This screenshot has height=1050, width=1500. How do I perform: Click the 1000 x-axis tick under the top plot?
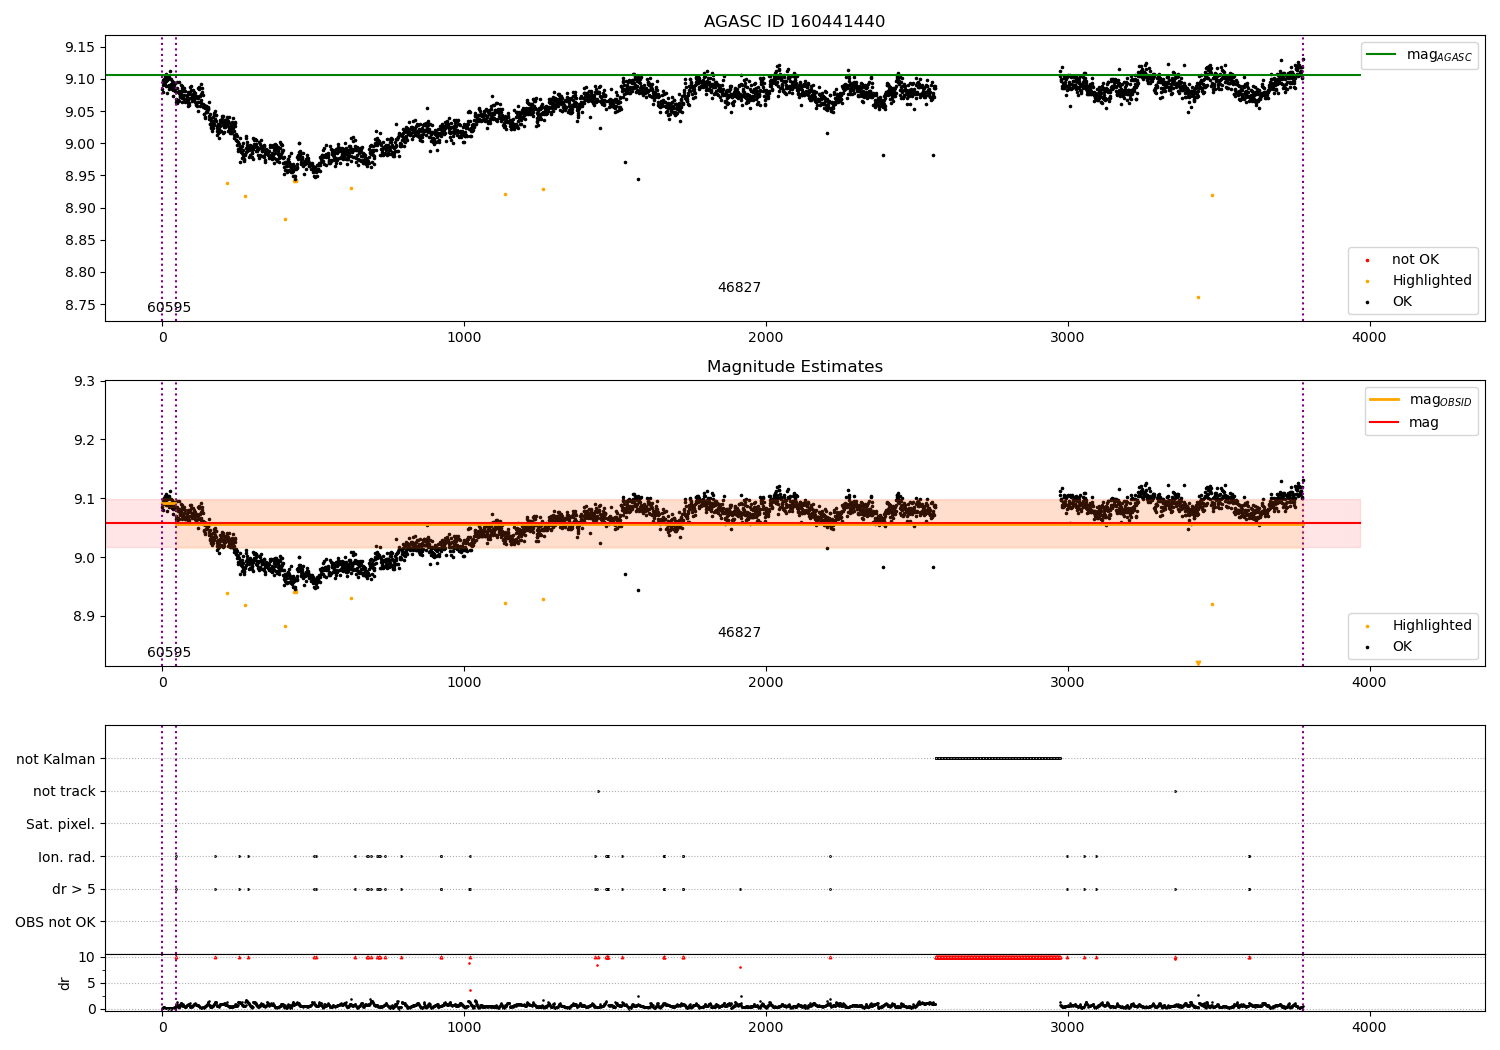point(464,337)
